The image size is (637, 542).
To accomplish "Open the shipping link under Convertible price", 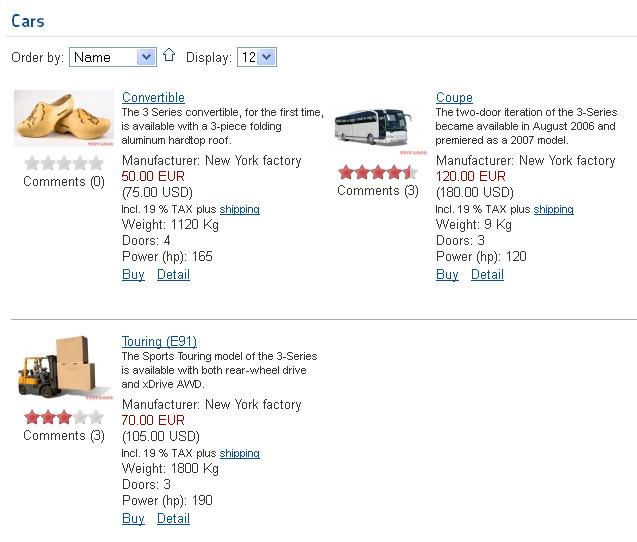I will (240, 209).
